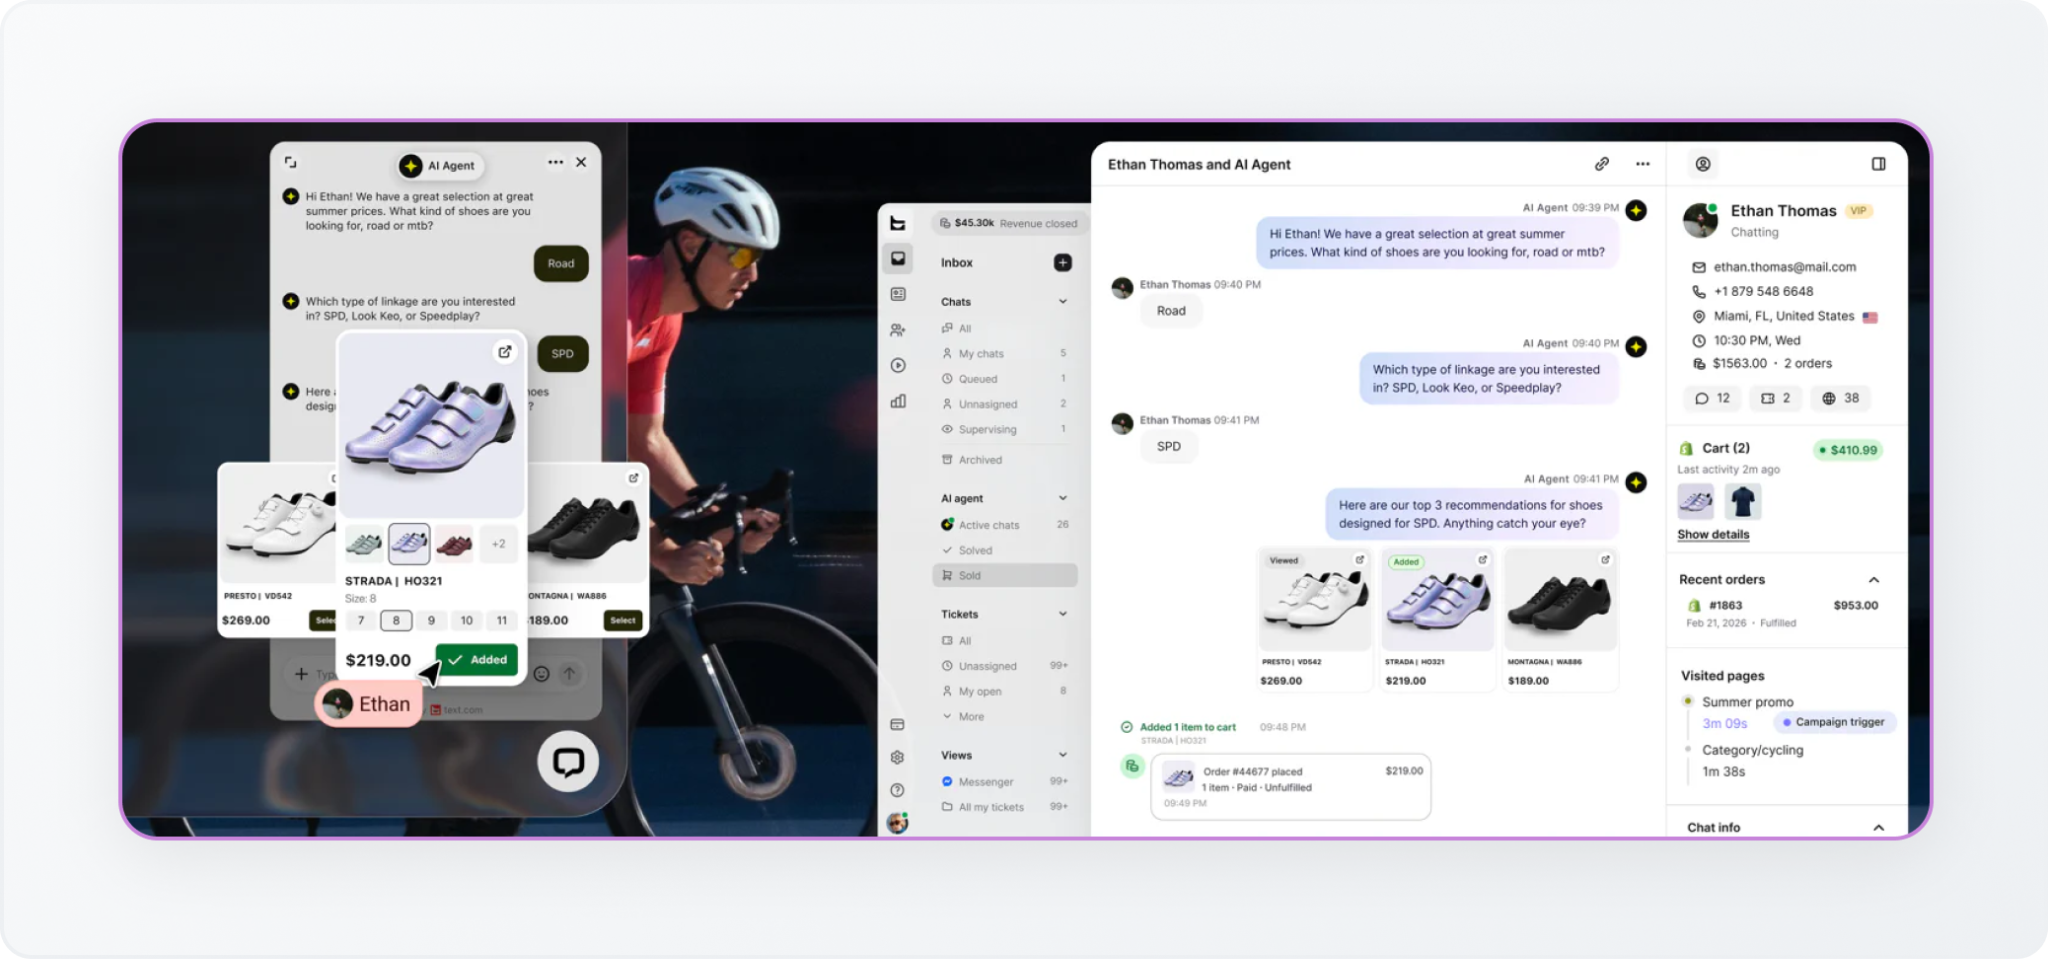The height and width of the screenshot is (959, 2048).
Task: Toggle the details sidebar panel icon
Action: click(1878, 164)
